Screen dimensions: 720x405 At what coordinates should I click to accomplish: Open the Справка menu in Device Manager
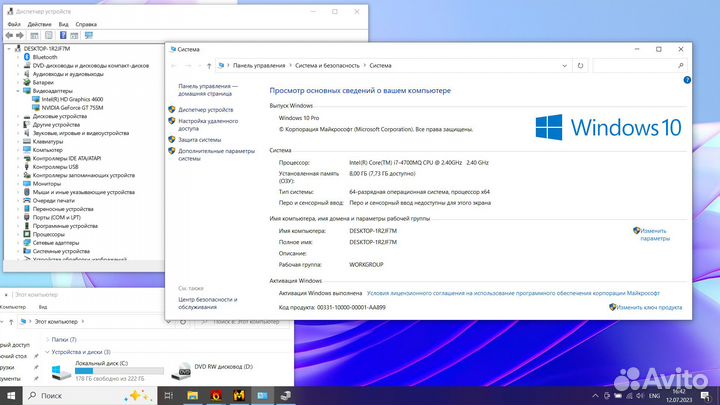pos(86,24)
